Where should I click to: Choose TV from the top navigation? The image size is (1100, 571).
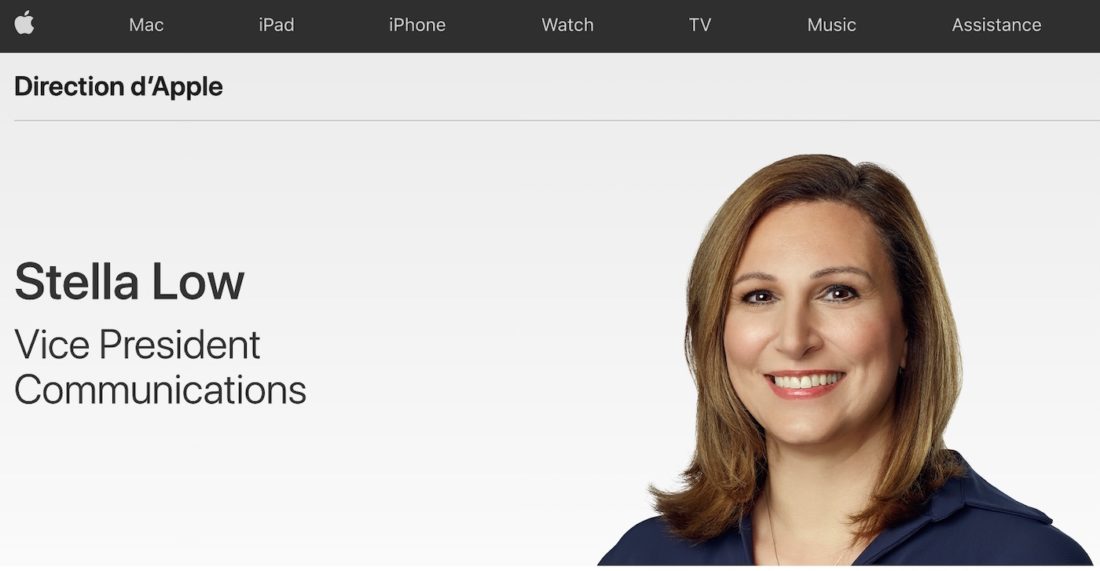[x=700, y=25]
